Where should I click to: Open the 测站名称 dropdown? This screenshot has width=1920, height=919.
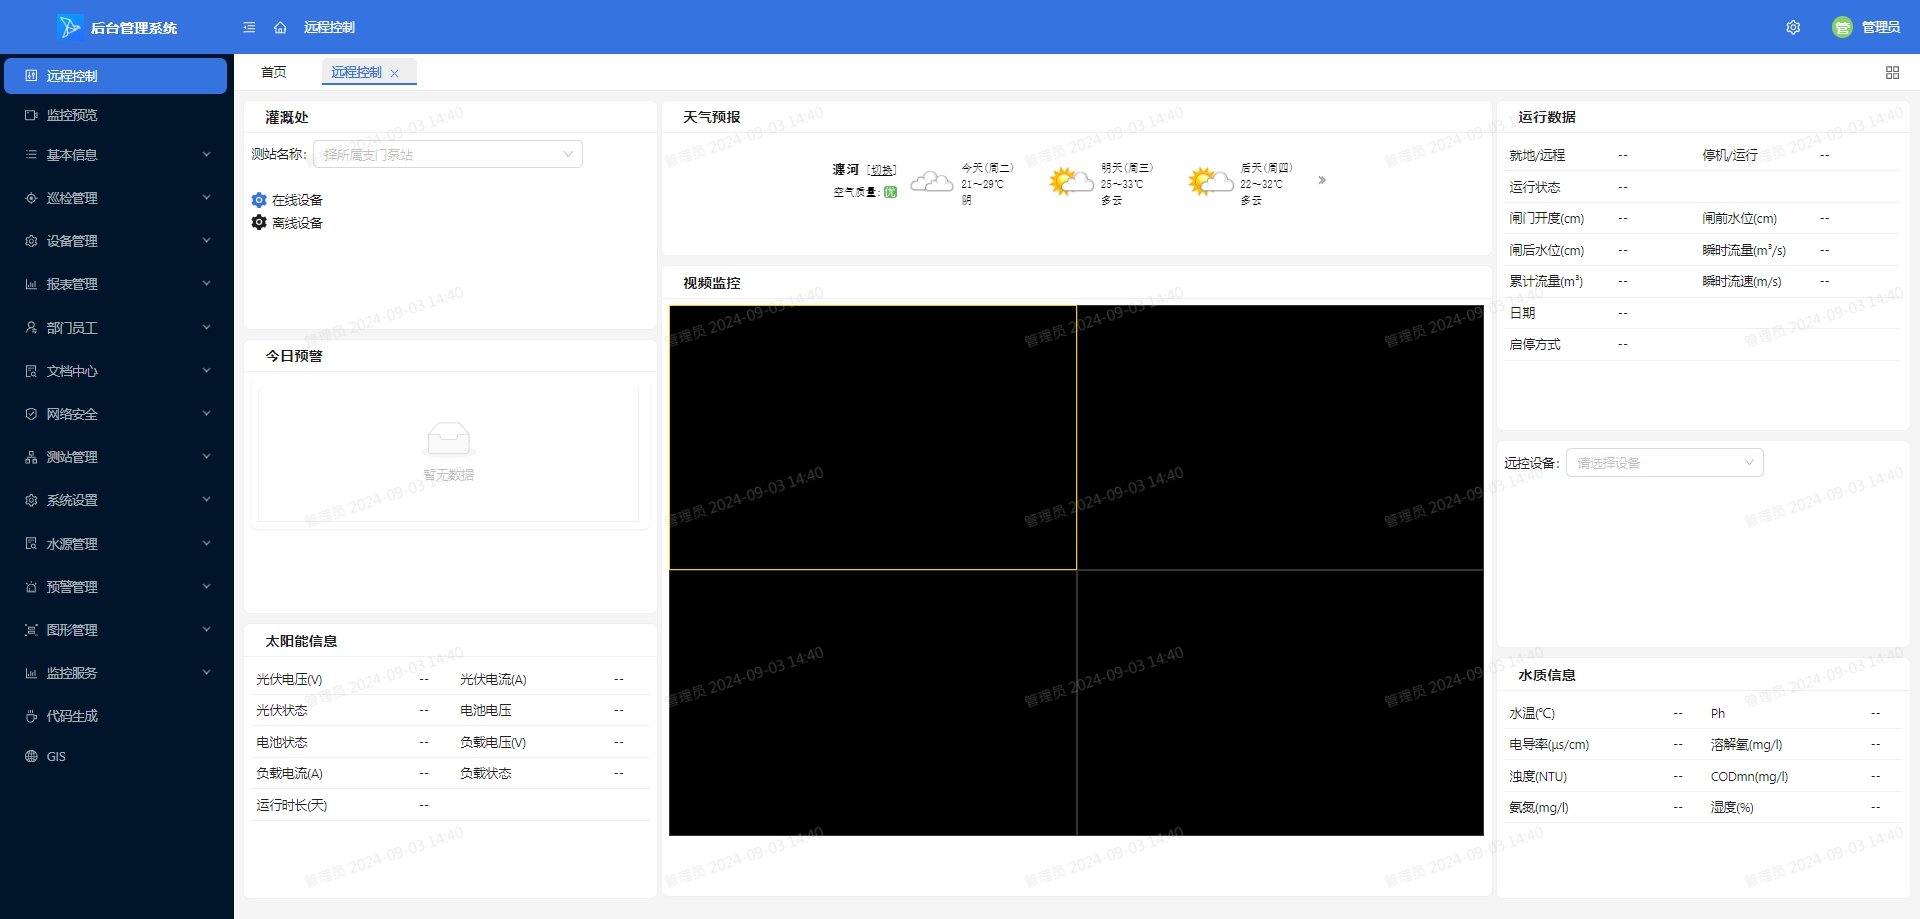pyautogui.click(x=448, y=154)
